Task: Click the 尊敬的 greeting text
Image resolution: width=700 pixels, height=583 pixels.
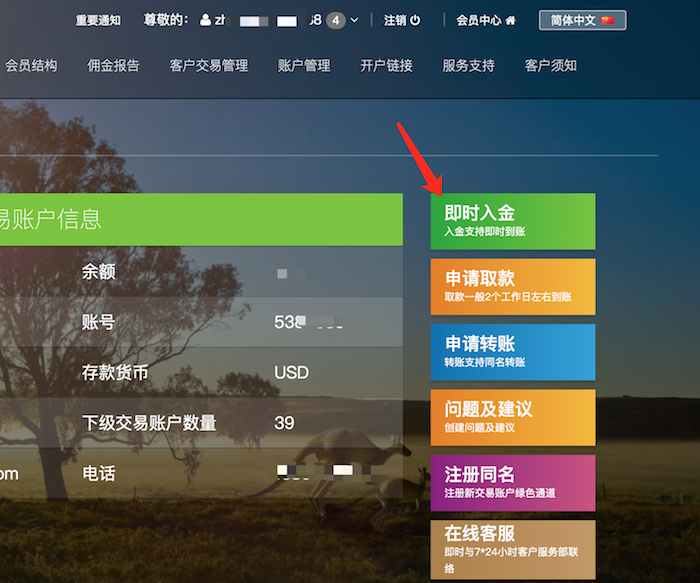Action: point(166,20)
